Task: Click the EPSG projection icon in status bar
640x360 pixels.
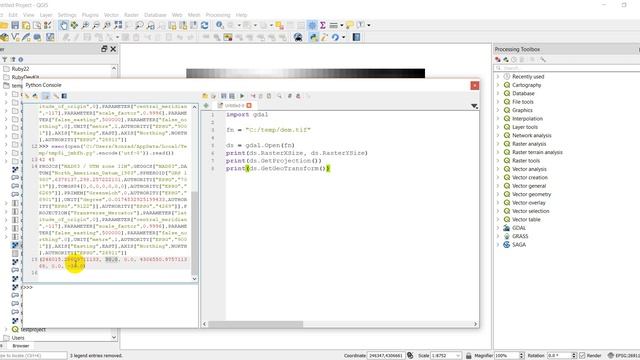Action: (x=611, y=356)
